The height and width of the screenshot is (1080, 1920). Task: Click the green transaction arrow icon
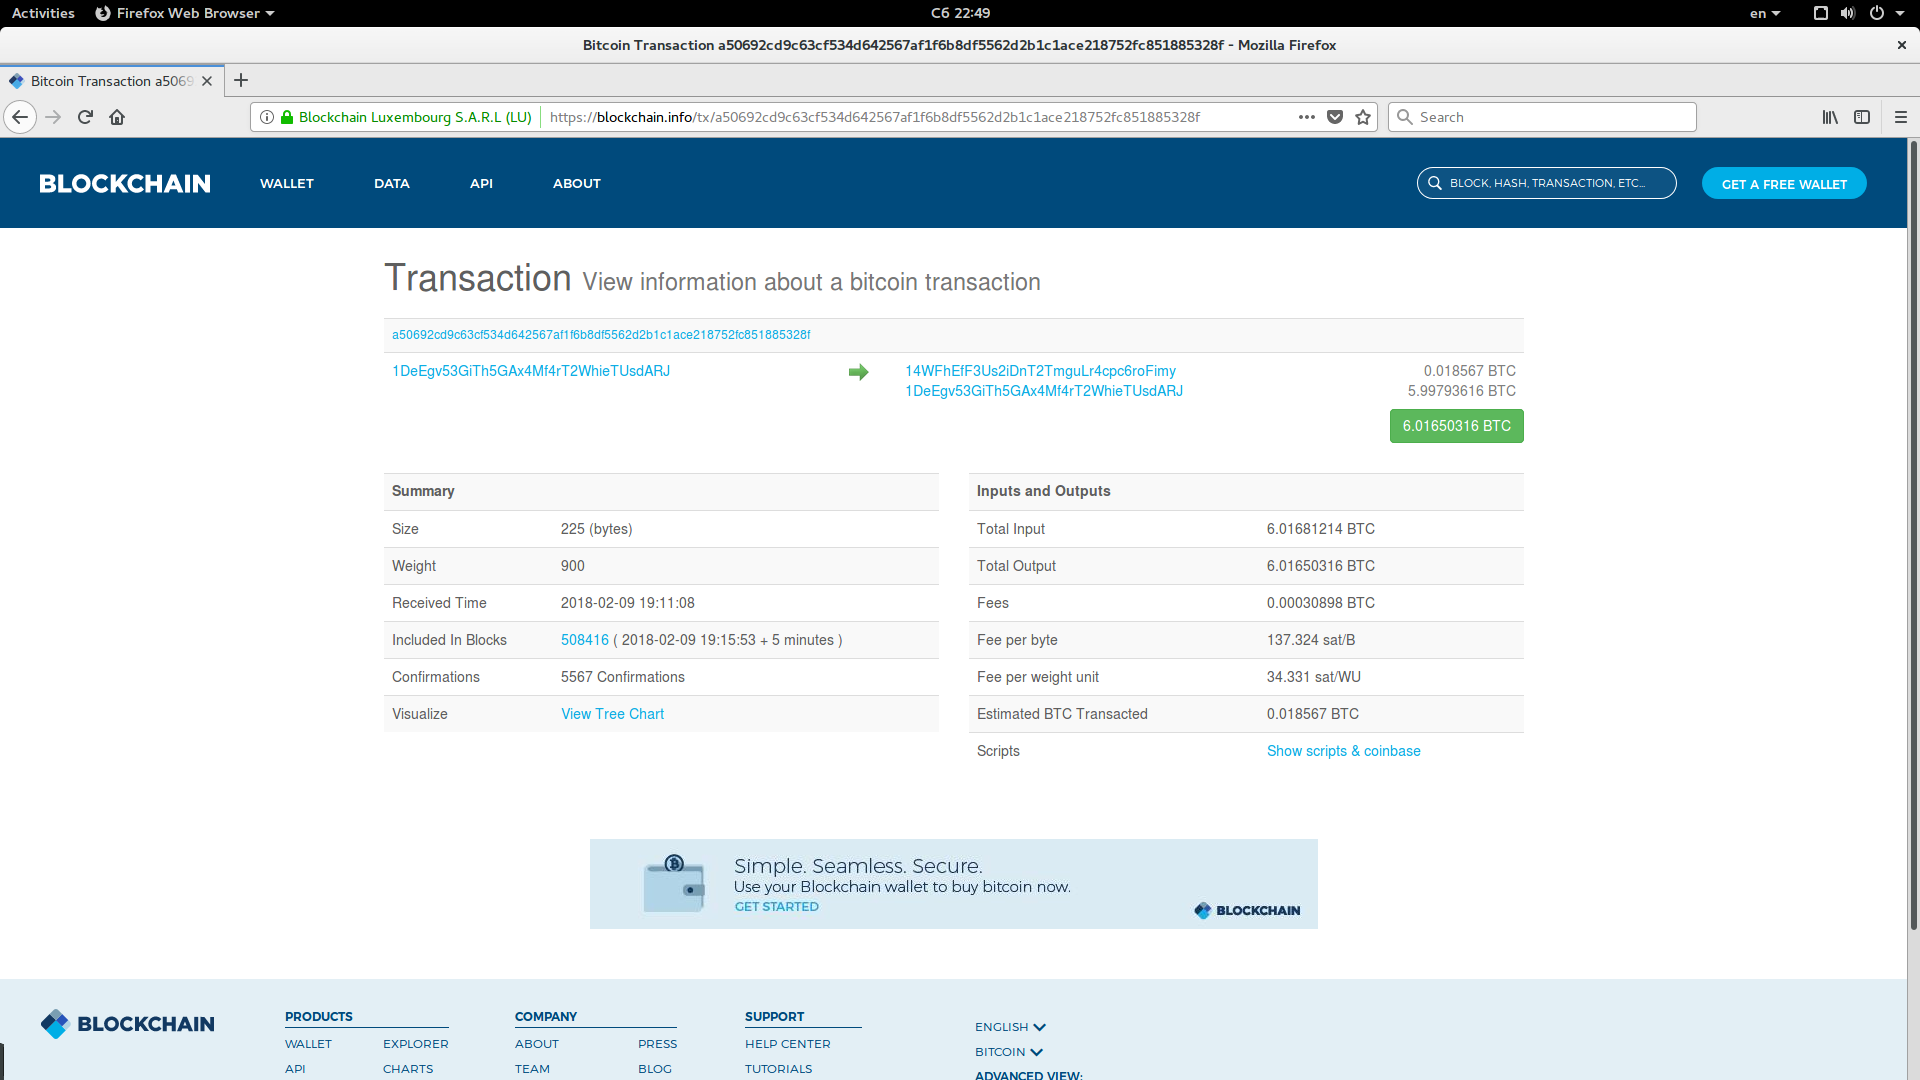pos(858,372)
